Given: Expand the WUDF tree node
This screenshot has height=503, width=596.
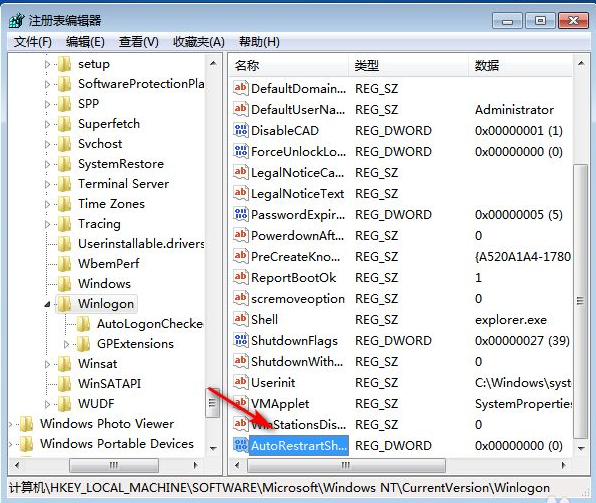Looking at the screenshot, I should [47, 404].
